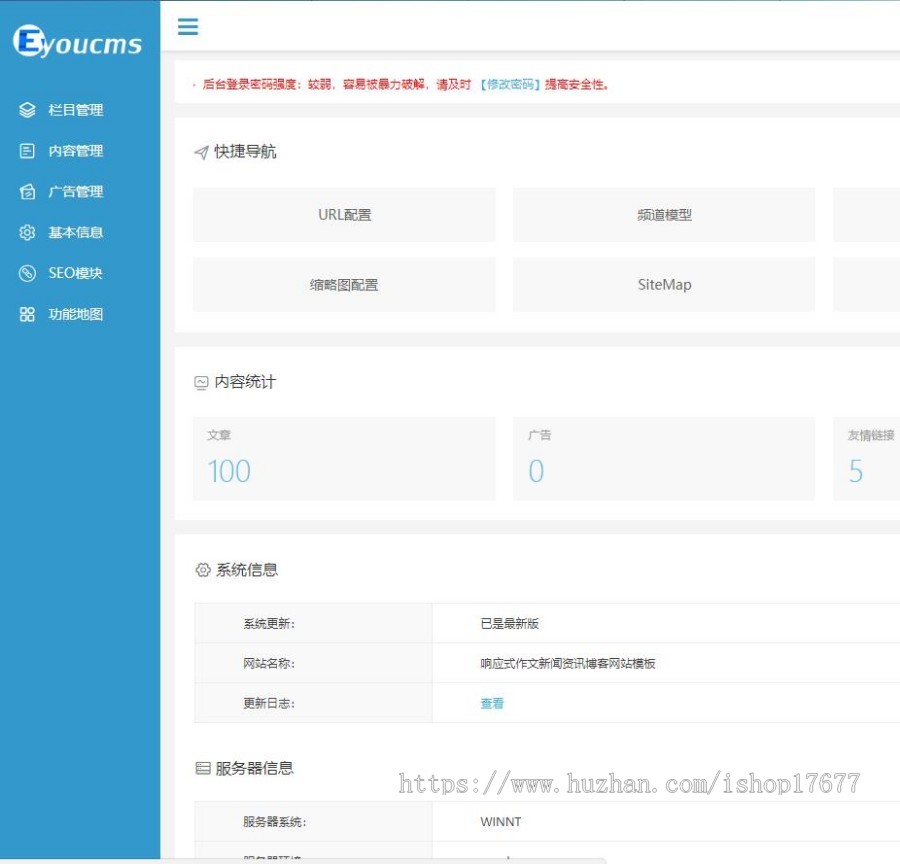This screenshot has width=900, height=864.
Task: Click the 已是最新版 status text
Action: click(x=510, y=623)
